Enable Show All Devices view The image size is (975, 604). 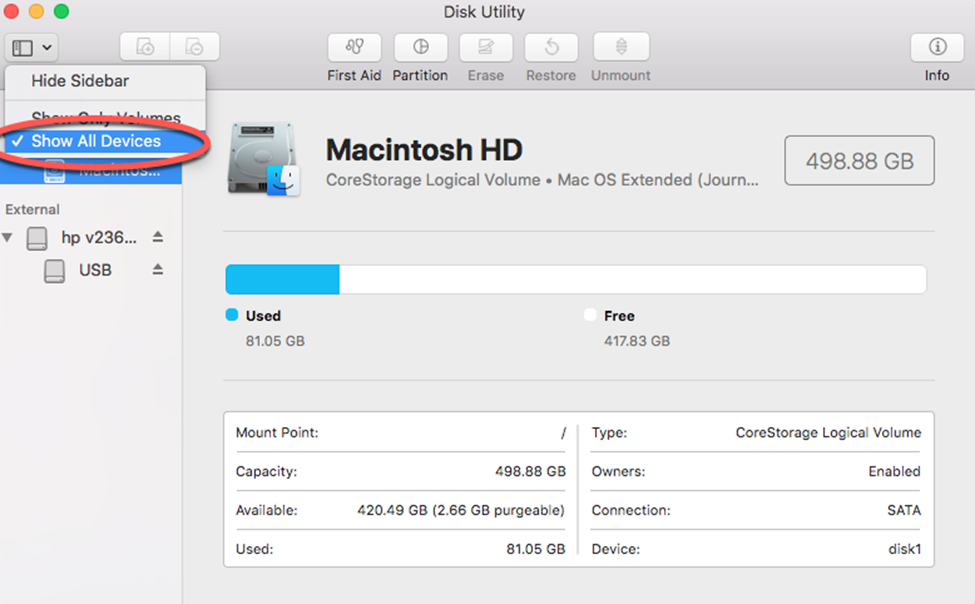tap(95, 141)
